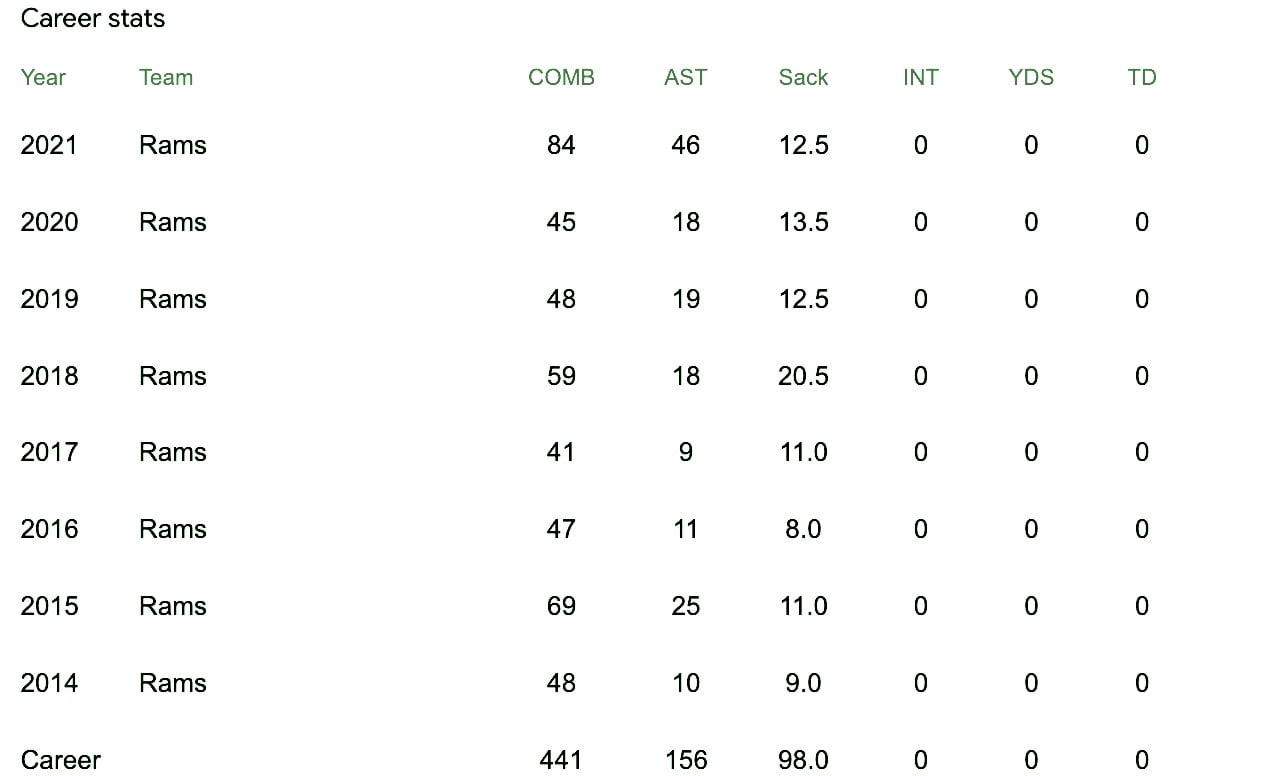The height and width of the screenshot is (776, 1272).
Task: Click the TD column header
Action: 1141,78
